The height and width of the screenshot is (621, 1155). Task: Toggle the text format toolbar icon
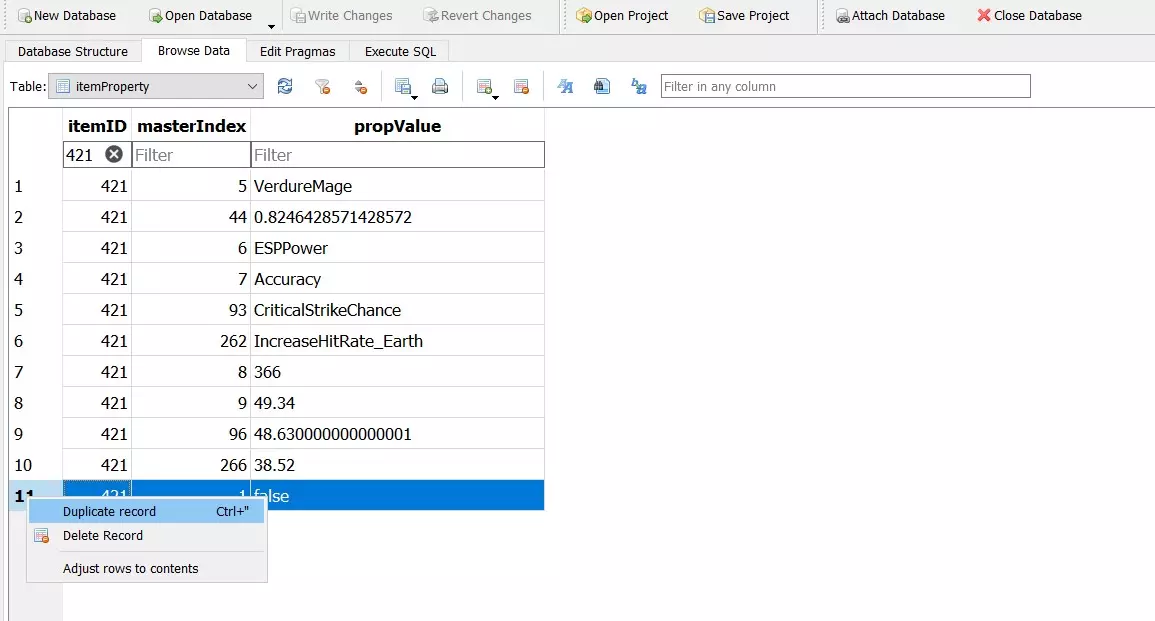coord(565,86)
